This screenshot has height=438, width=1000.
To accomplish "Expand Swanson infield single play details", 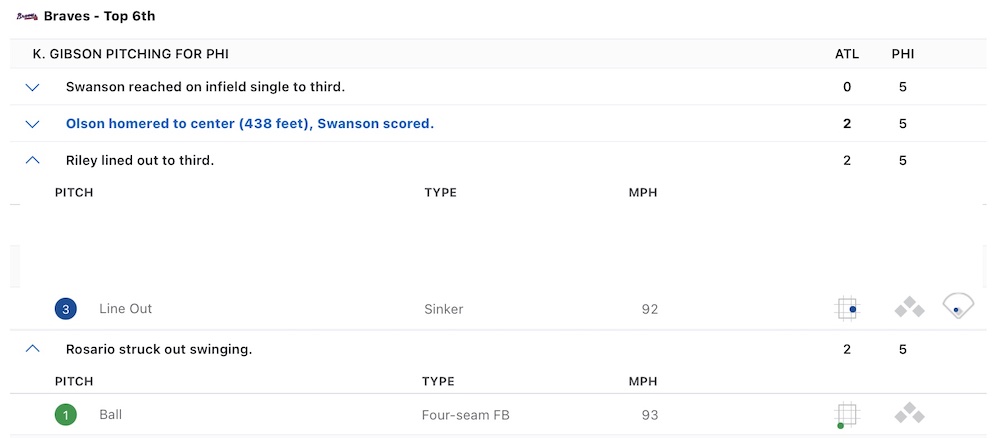I will 32,87.
